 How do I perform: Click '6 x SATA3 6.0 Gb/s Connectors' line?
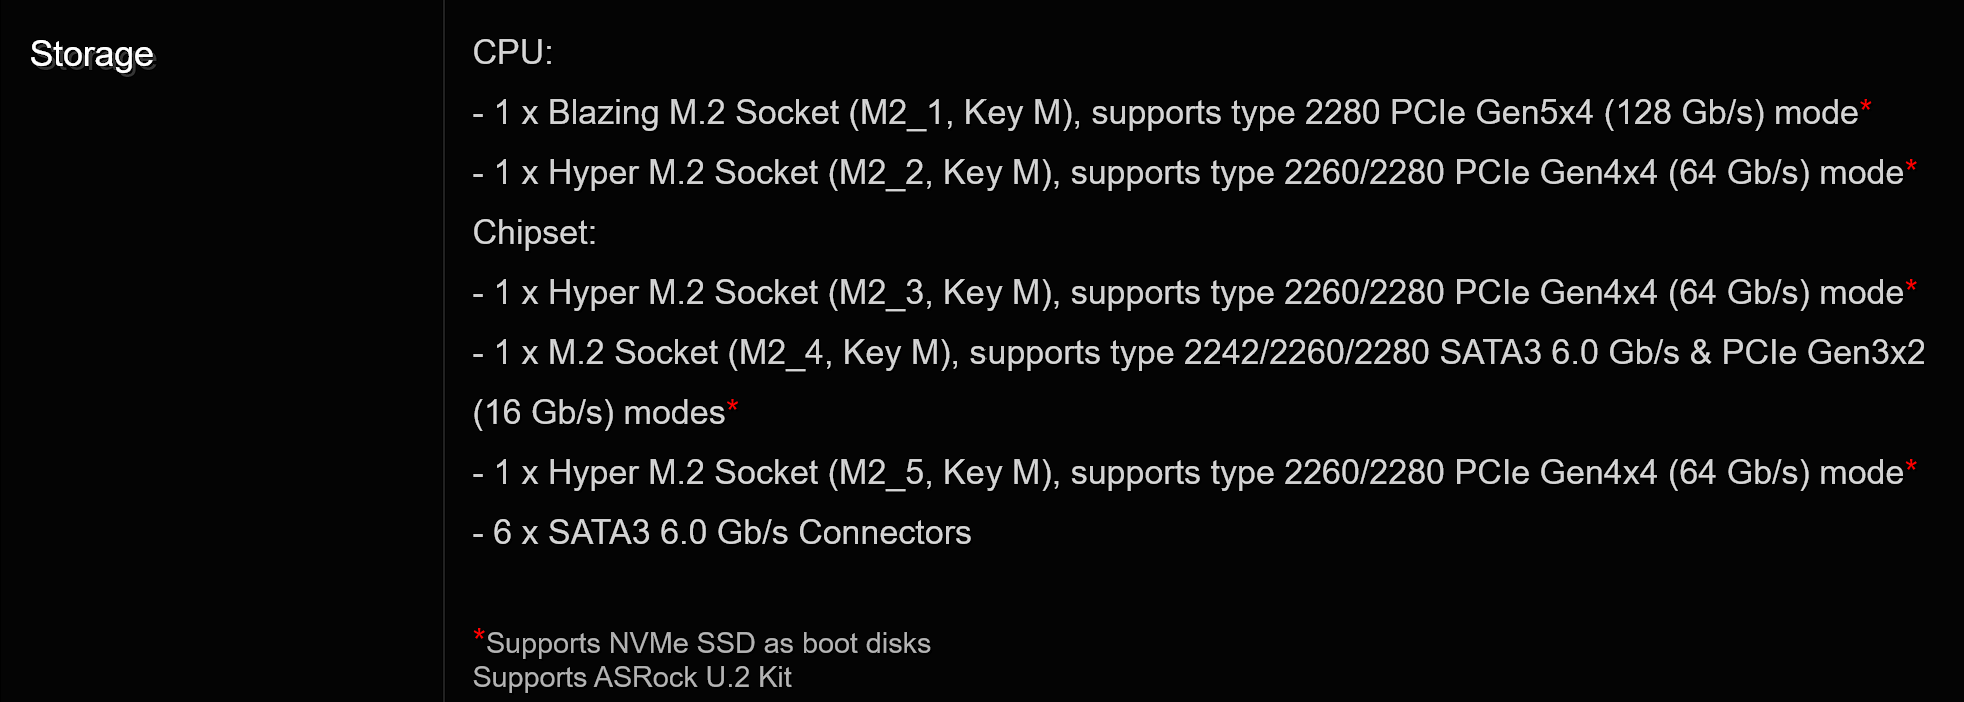(x=722, y=533)
